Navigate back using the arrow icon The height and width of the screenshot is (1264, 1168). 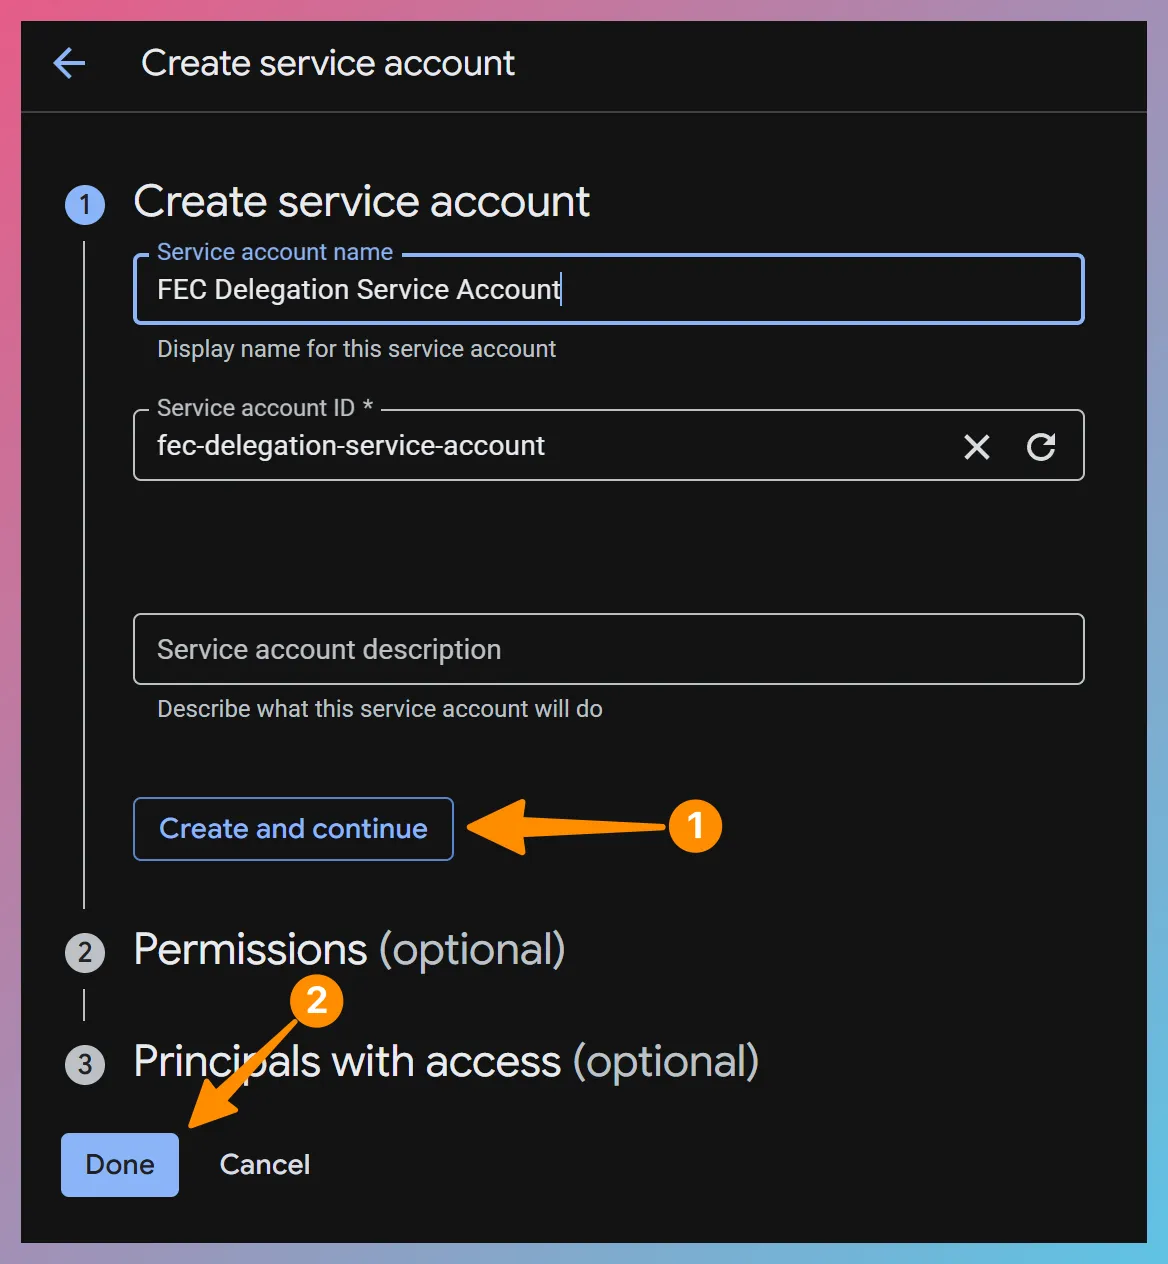(68, 63)
